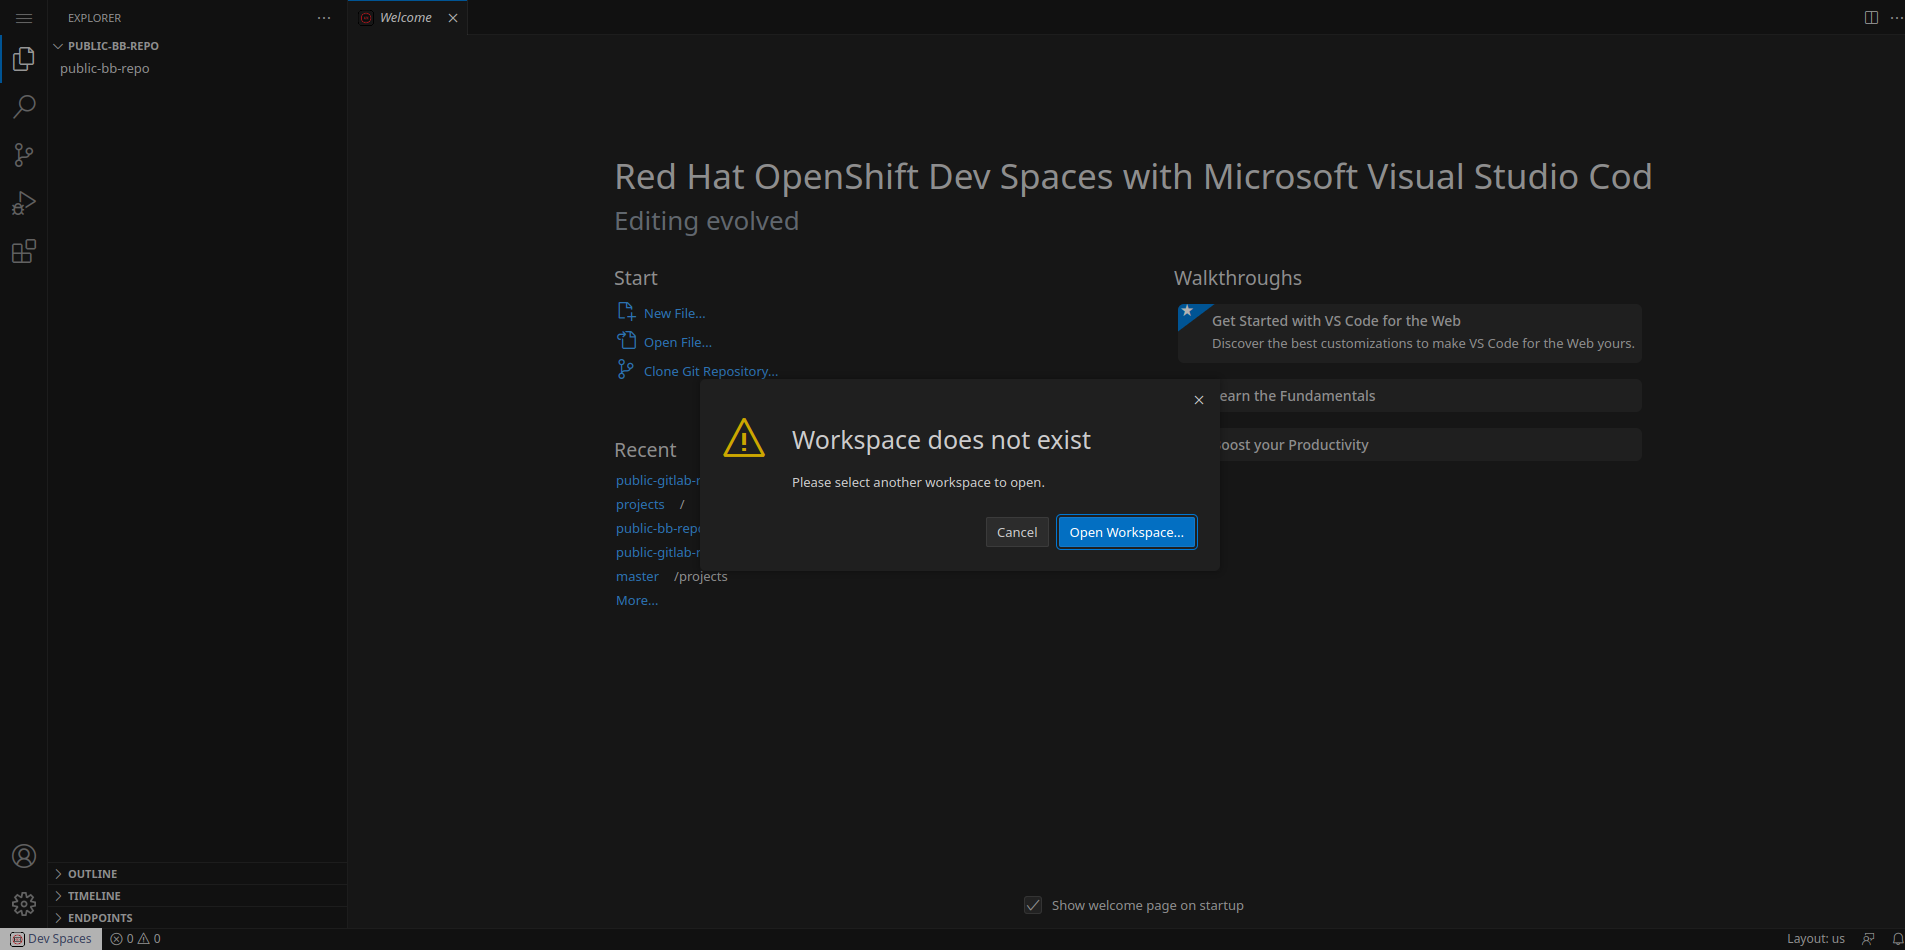Toggle Show welcome page on startup

[1033, 905]
